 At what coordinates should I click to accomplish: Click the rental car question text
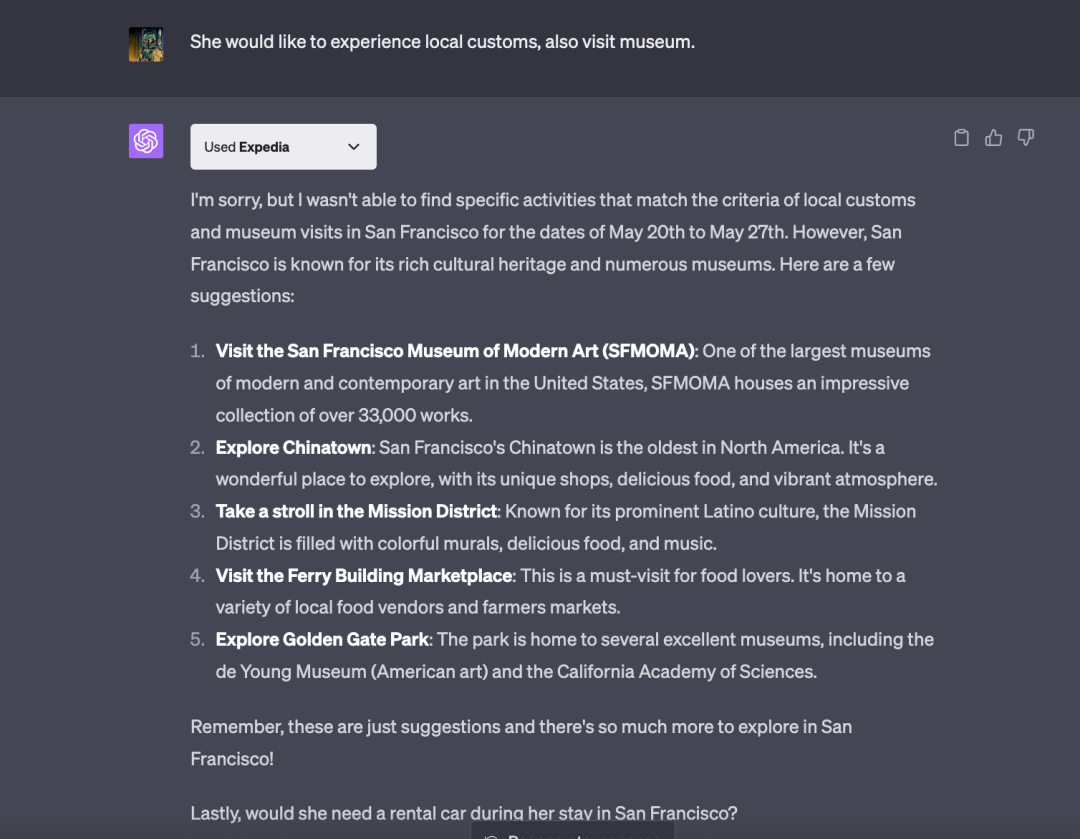click(464, 813)
